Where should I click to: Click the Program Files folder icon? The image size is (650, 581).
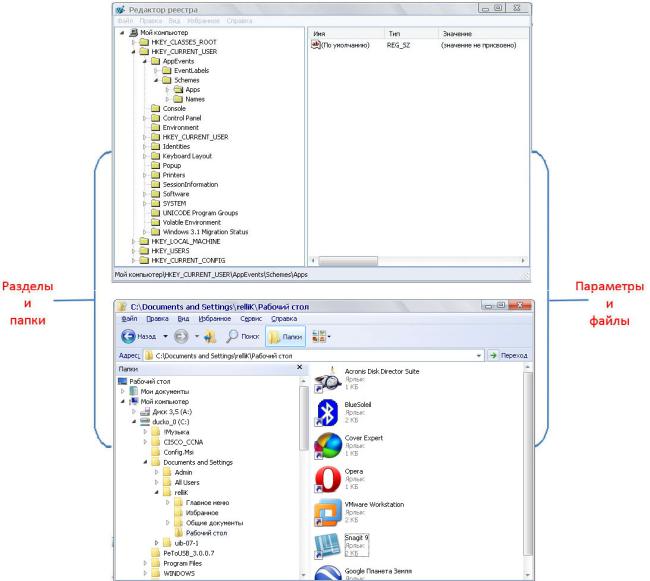[x=156, y=563]
